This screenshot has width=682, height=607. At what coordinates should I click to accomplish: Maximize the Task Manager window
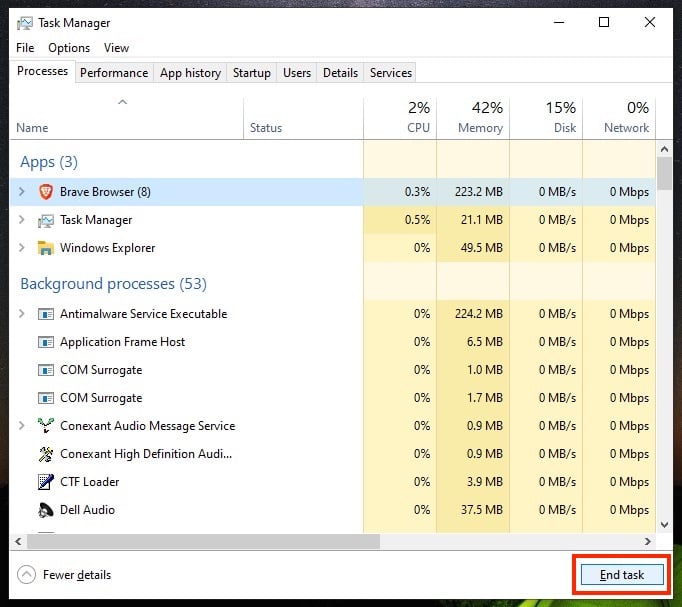[604, 22]
